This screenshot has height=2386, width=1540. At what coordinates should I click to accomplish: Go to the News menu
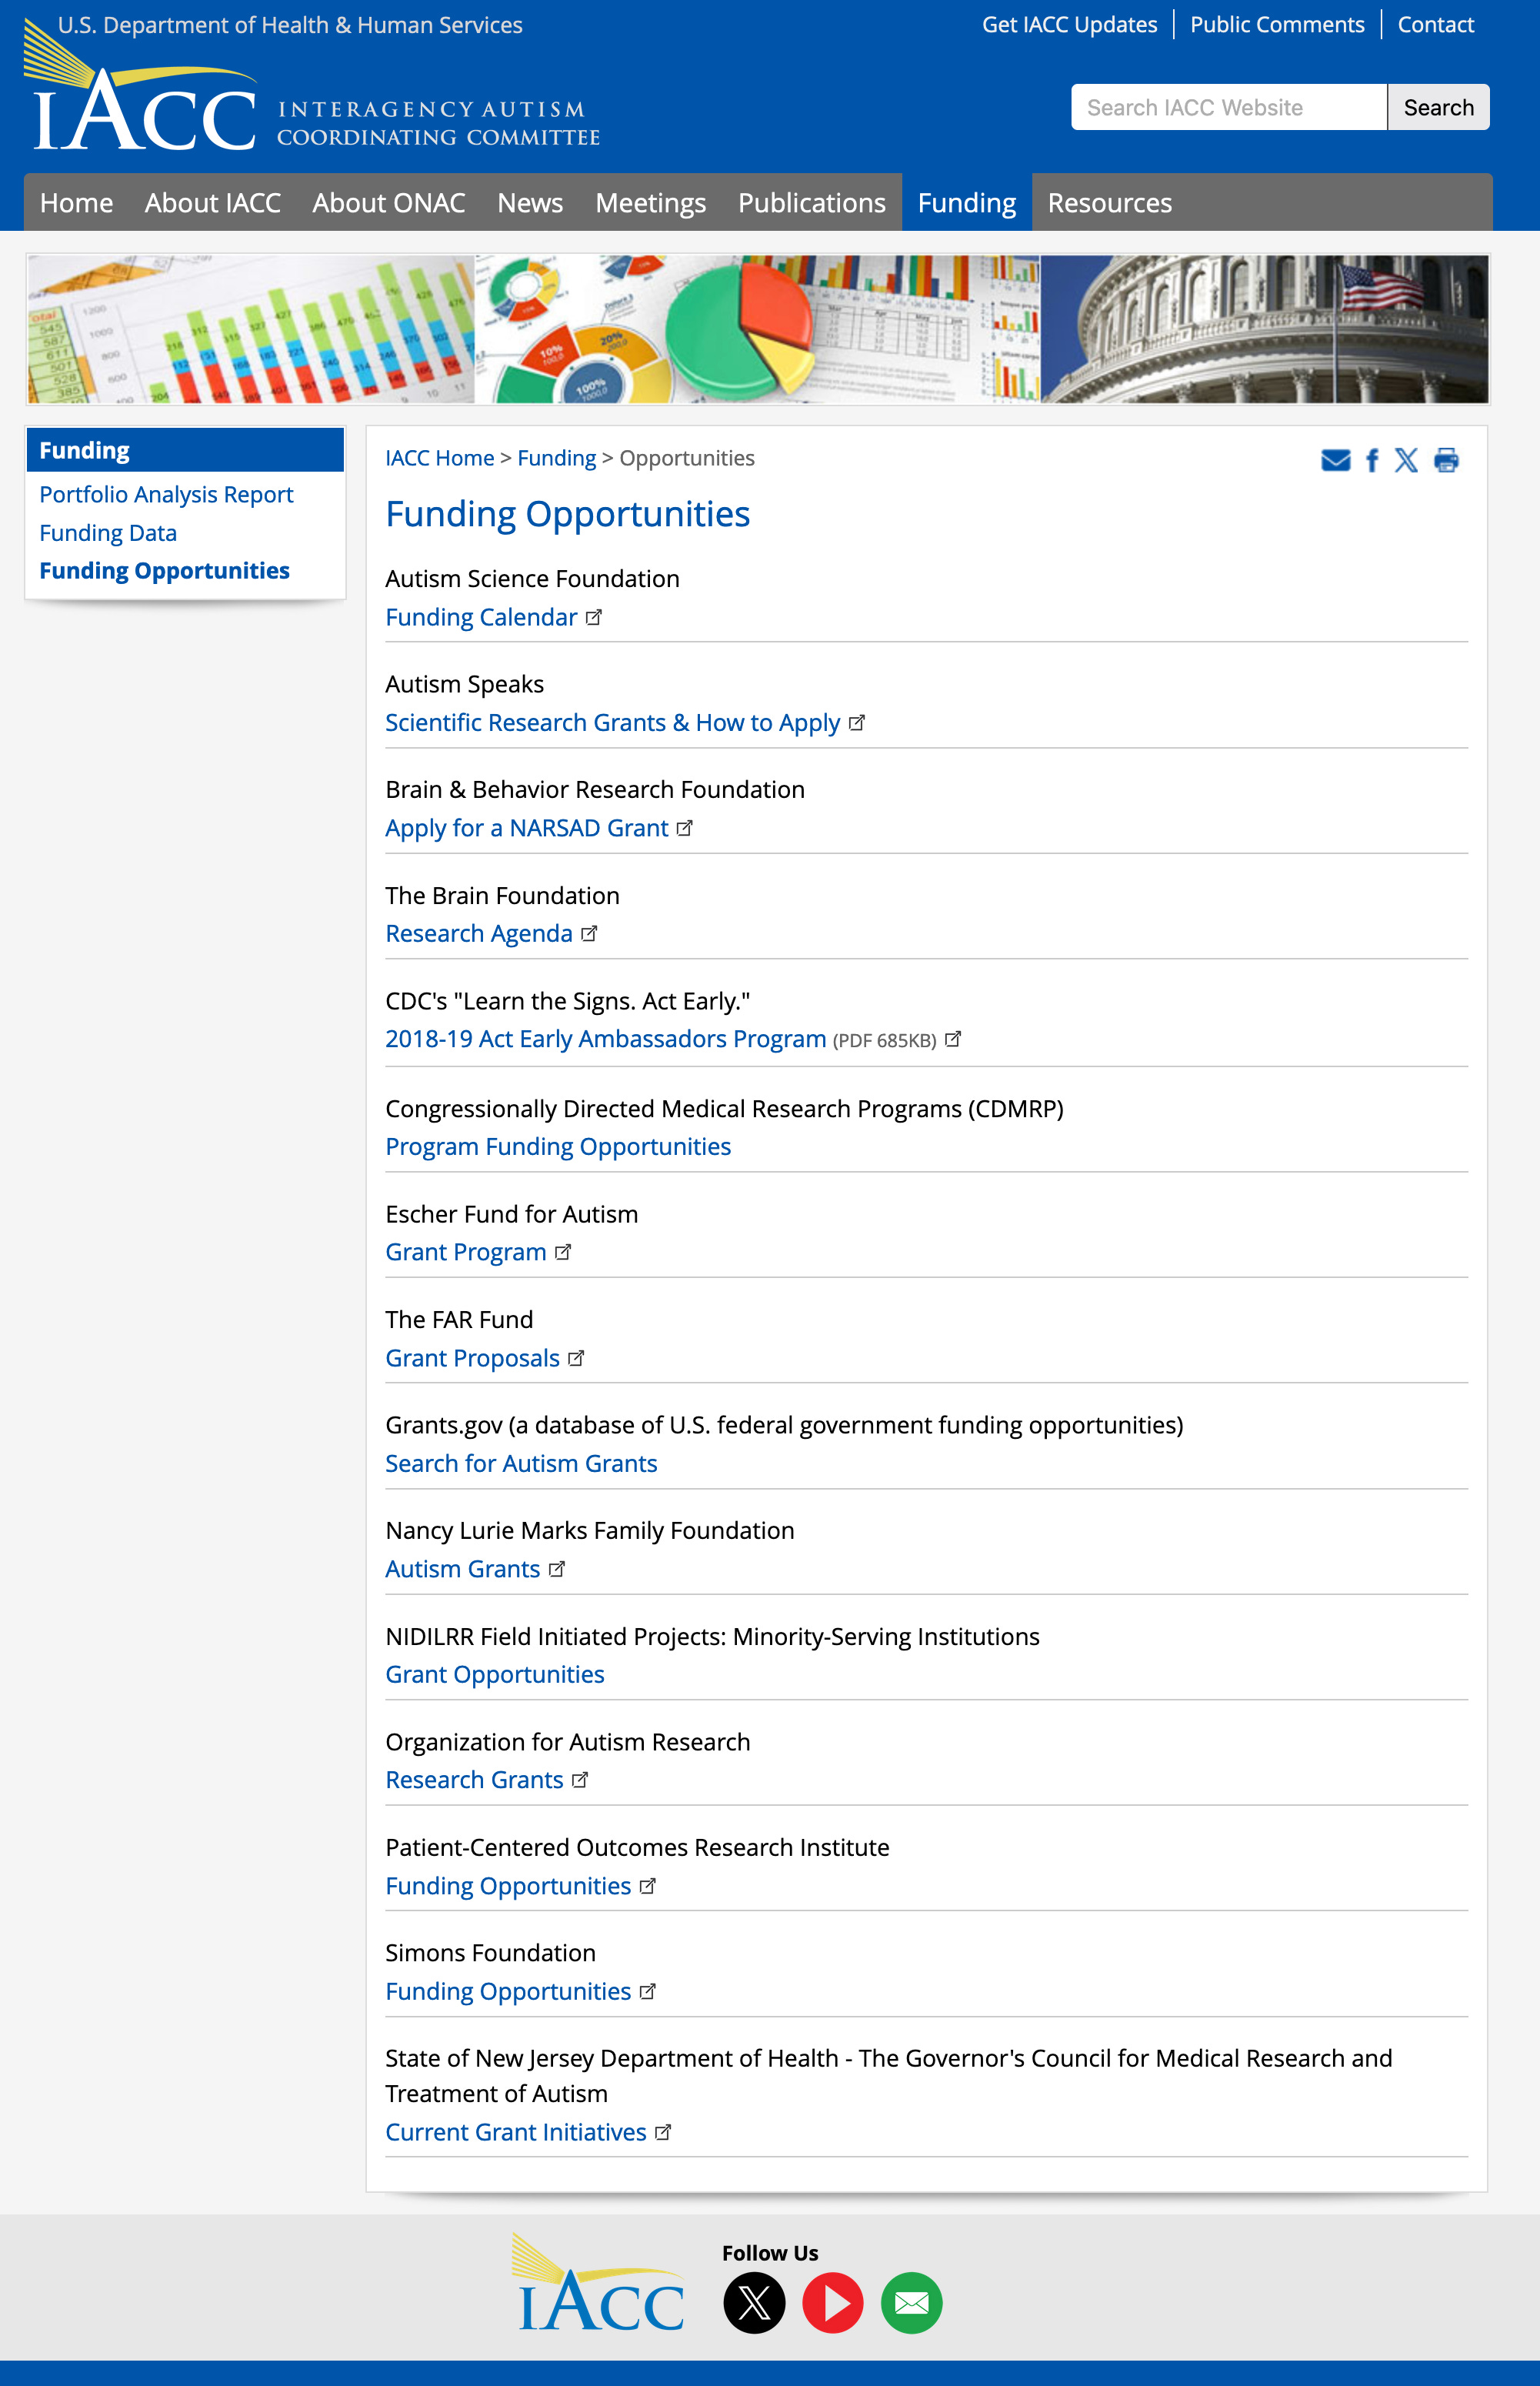[530, 203]
